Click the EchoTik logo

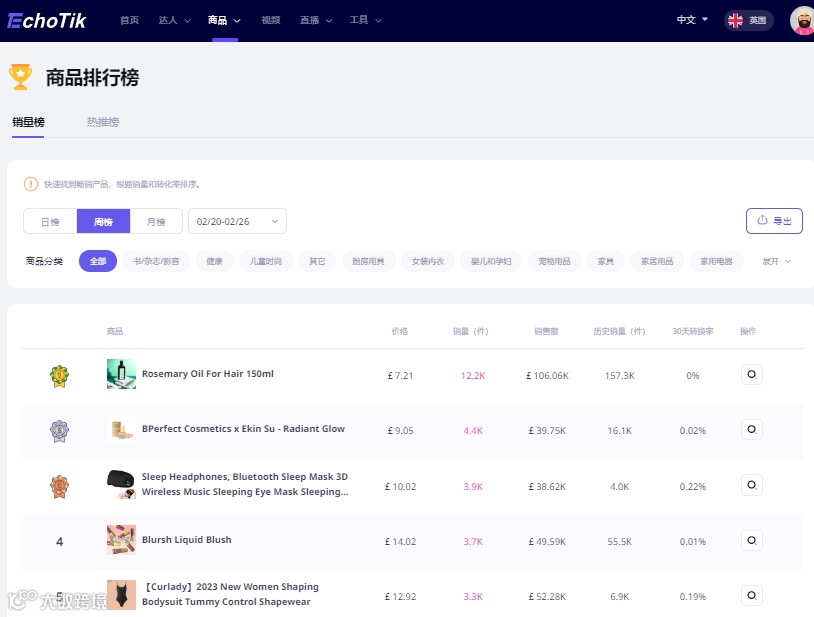click(x=47, y=21)
